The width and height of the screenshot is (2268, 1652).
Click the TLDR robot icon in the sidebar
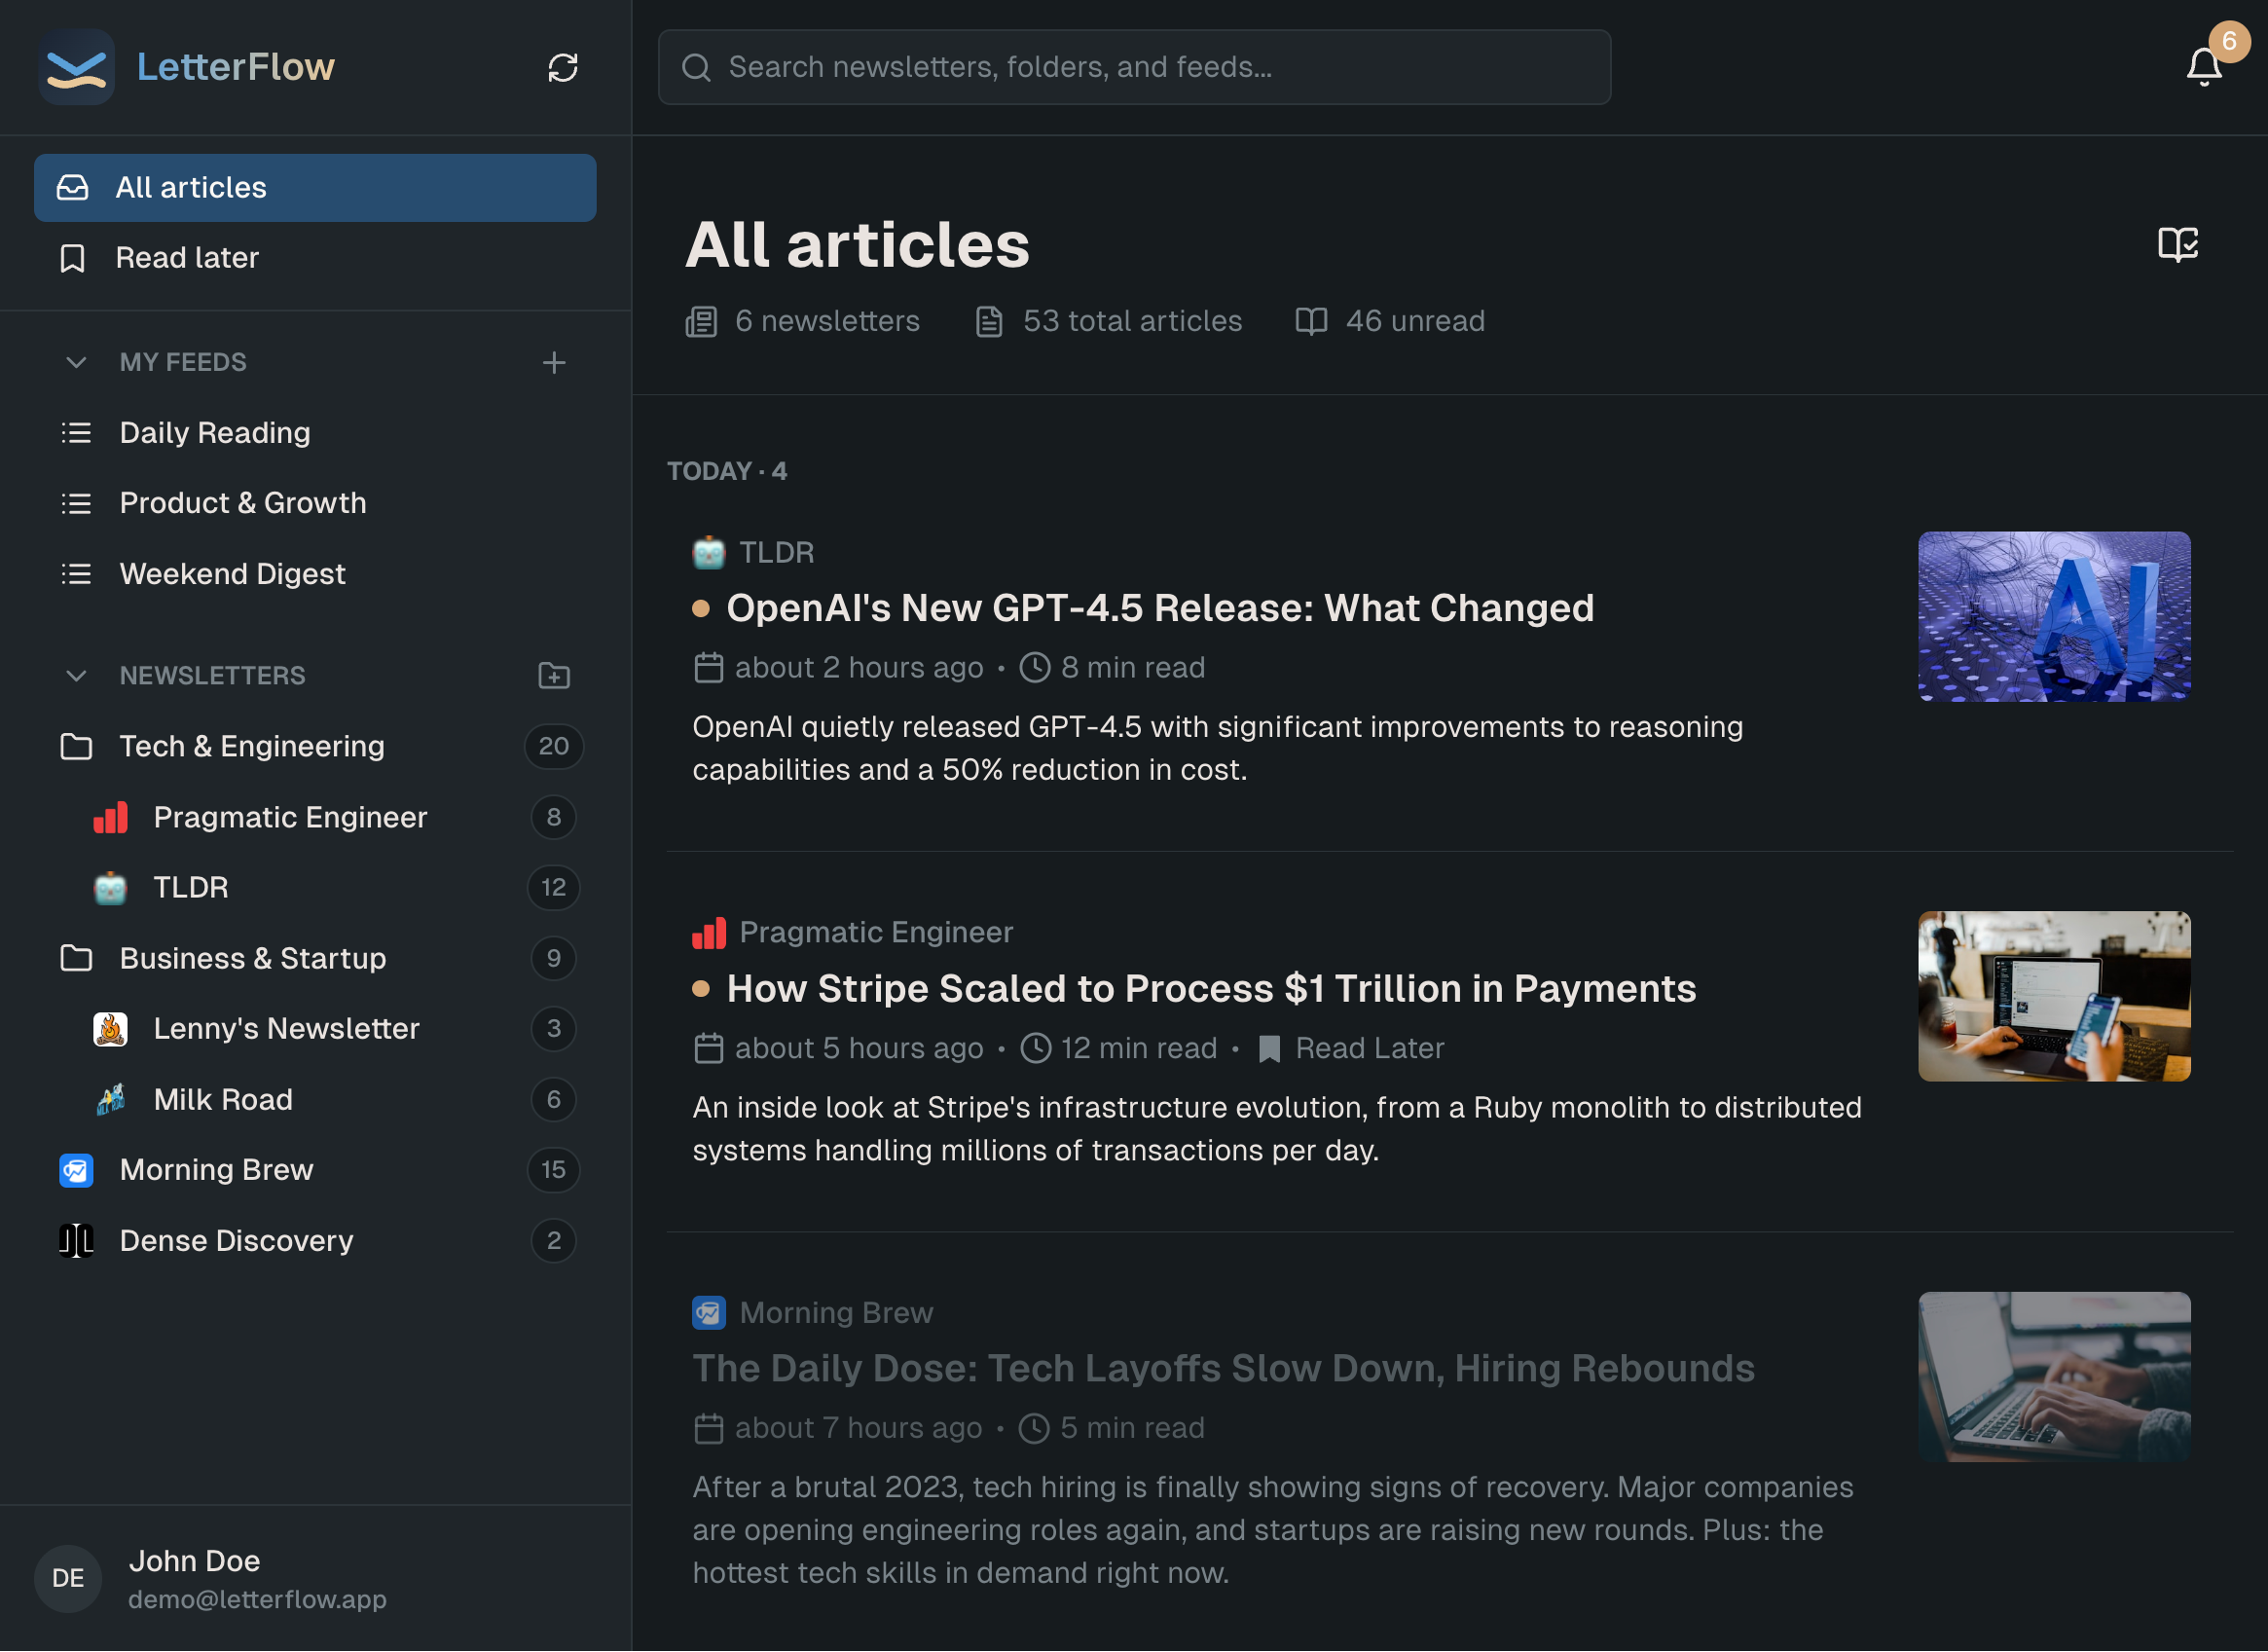[x=110, y=888]
